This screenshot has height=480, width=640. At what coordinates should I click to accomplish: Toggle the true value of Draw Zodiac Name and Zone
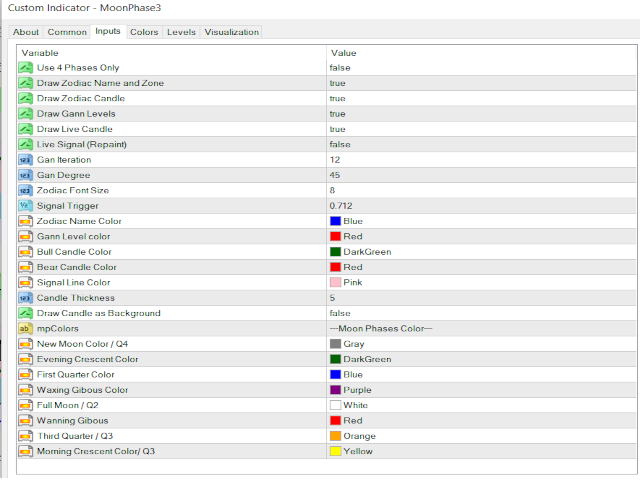coord(338,83)
